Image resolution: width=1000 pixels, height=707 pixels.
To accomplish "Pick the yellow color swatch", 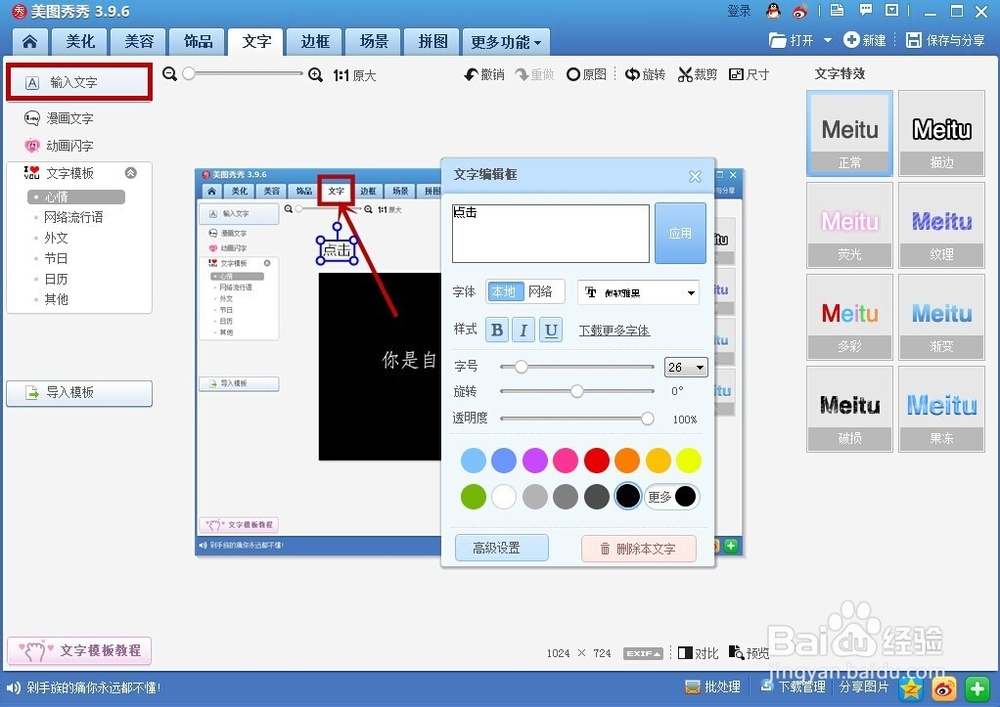I will [x=689, y=460].
